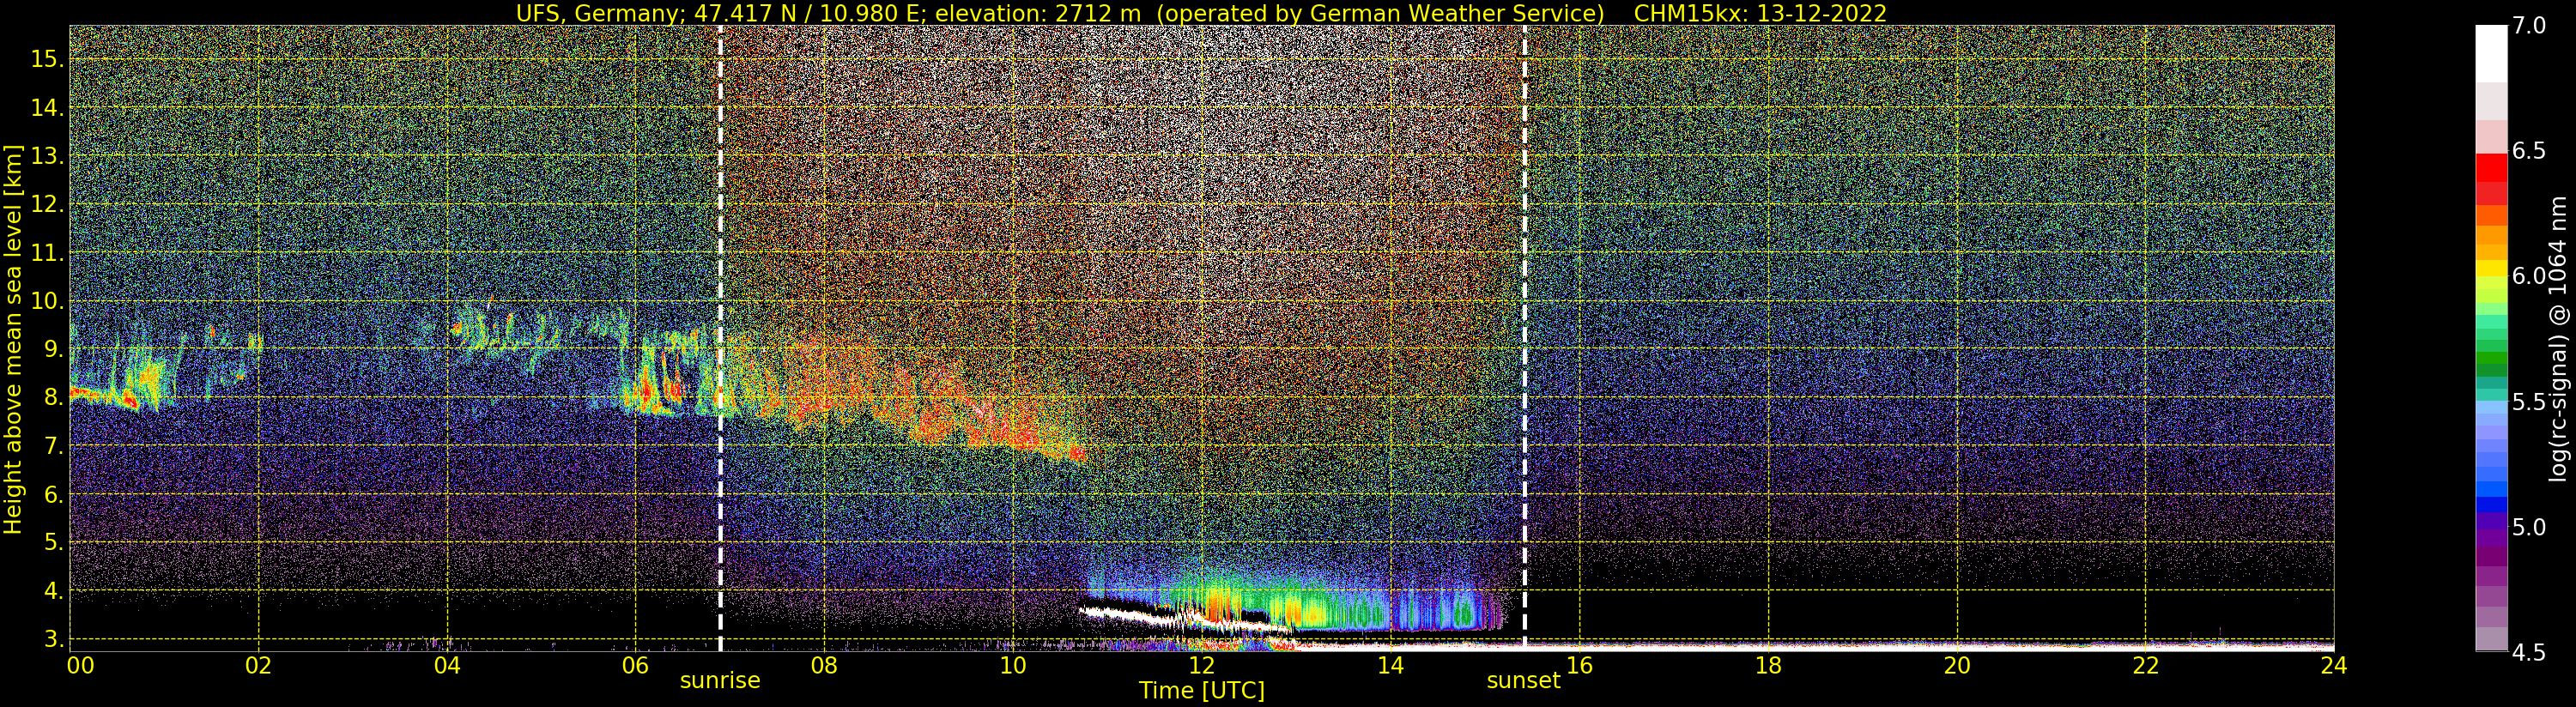This screenshot has width=2576, height=707.
Task: Click the 4.5 tick on the colorbar
Action: tap(2530, 652)
